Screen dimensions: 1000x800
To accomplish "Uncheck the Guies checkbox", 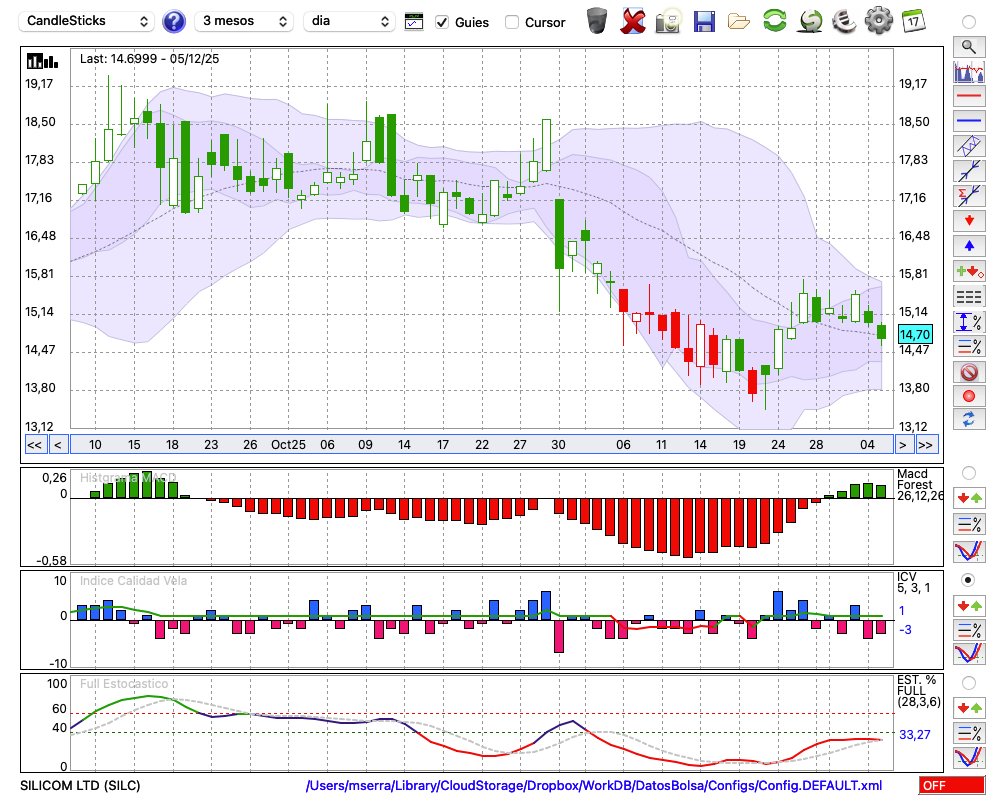I will coord(442,22).
